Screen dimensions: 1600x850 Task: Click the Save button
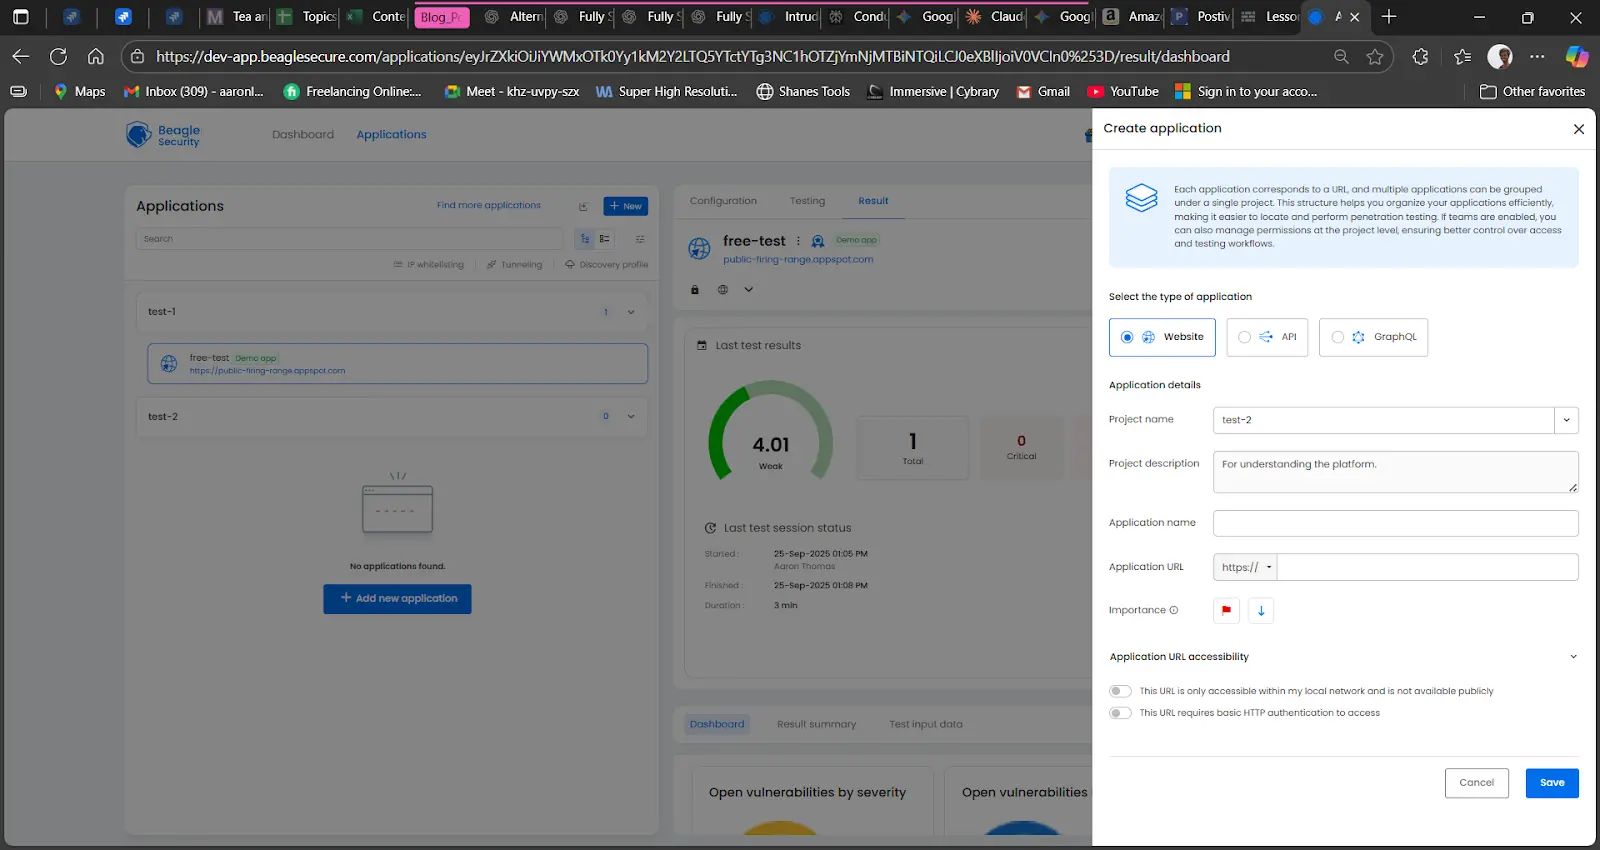click(1551, 783)
